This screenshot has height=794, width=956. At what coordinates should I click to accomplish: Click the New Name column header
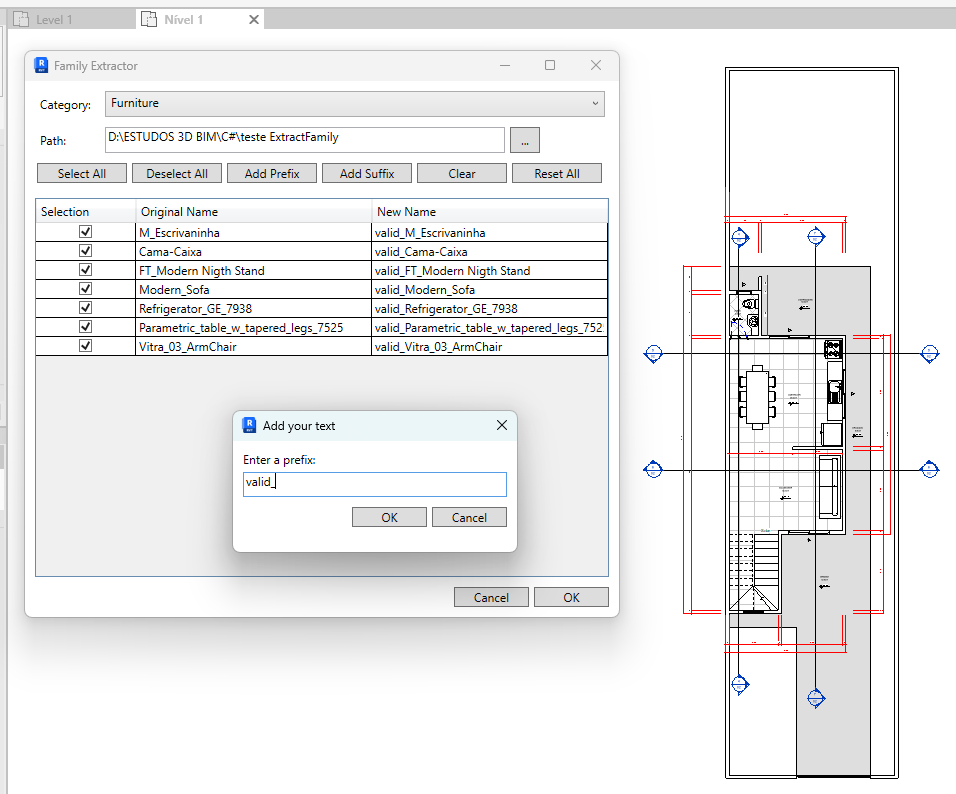488,212
